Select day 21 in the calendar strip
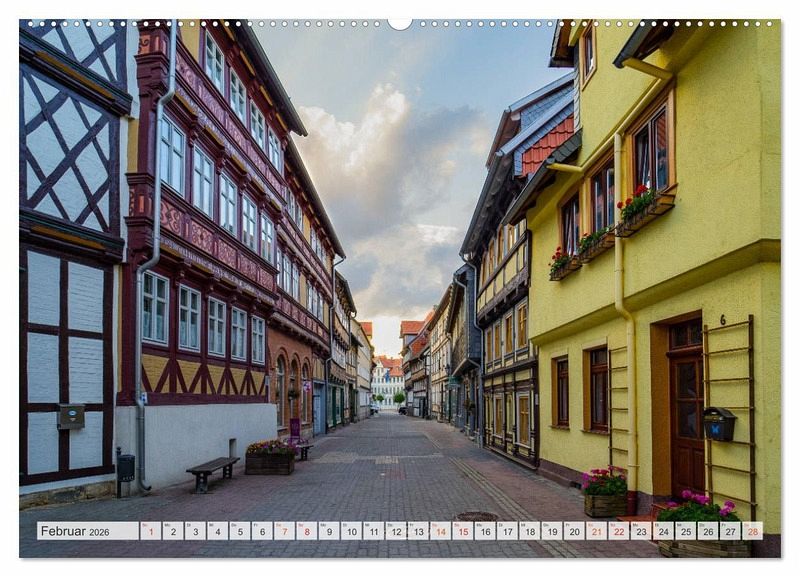Screen dimensions: 800x577 pos(596,531)
